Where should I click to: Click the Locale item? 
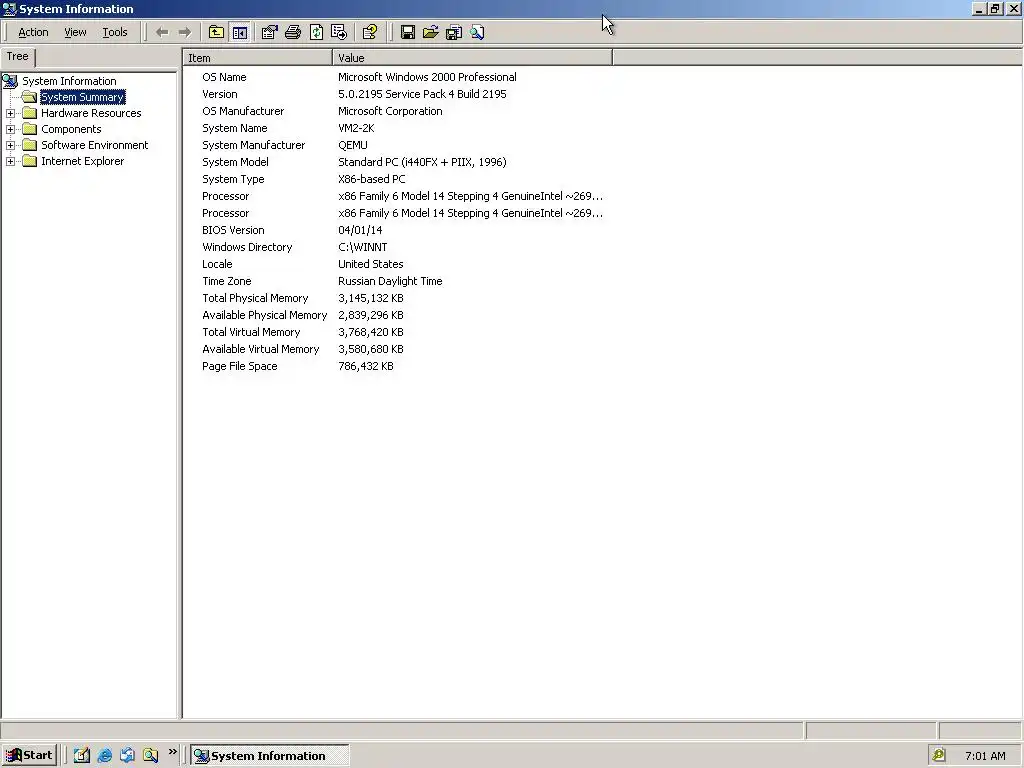click(217, 264)
